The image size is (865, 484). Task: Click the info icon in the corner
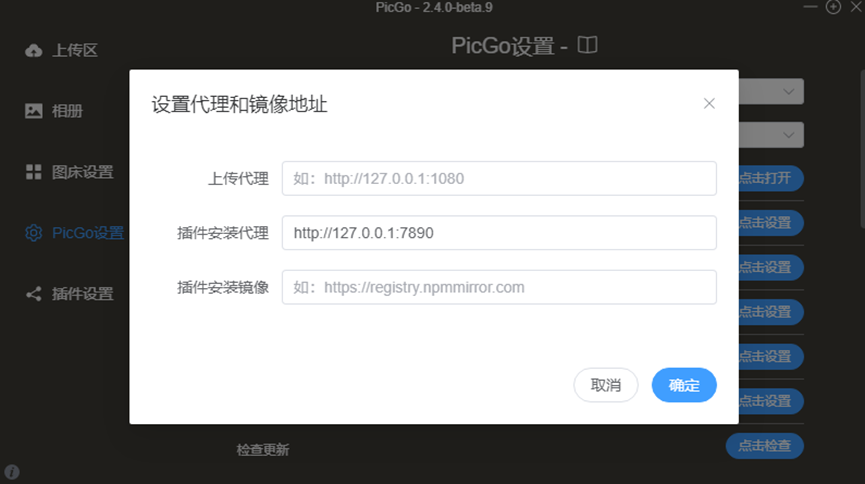[x=12, y=472]
